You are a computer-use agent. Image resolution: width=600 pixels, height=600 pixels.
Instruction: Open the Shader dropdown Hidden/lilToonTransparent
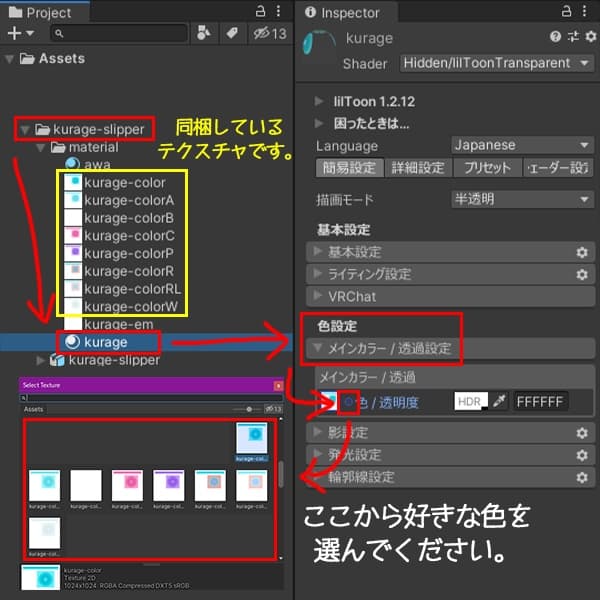pyautogui.click(x=497, y=63)
